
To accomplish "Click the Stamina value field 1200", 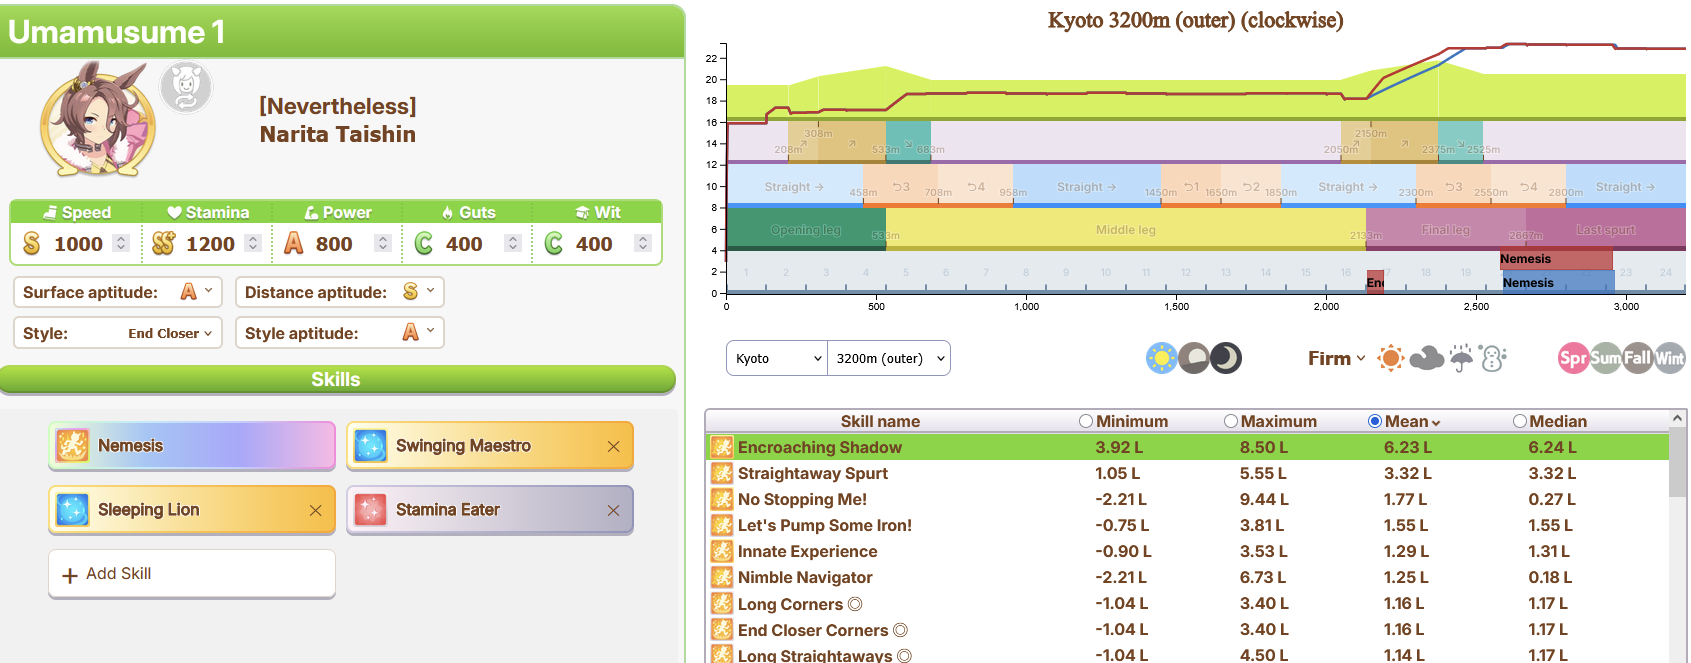I will click(x=210, y=244).
